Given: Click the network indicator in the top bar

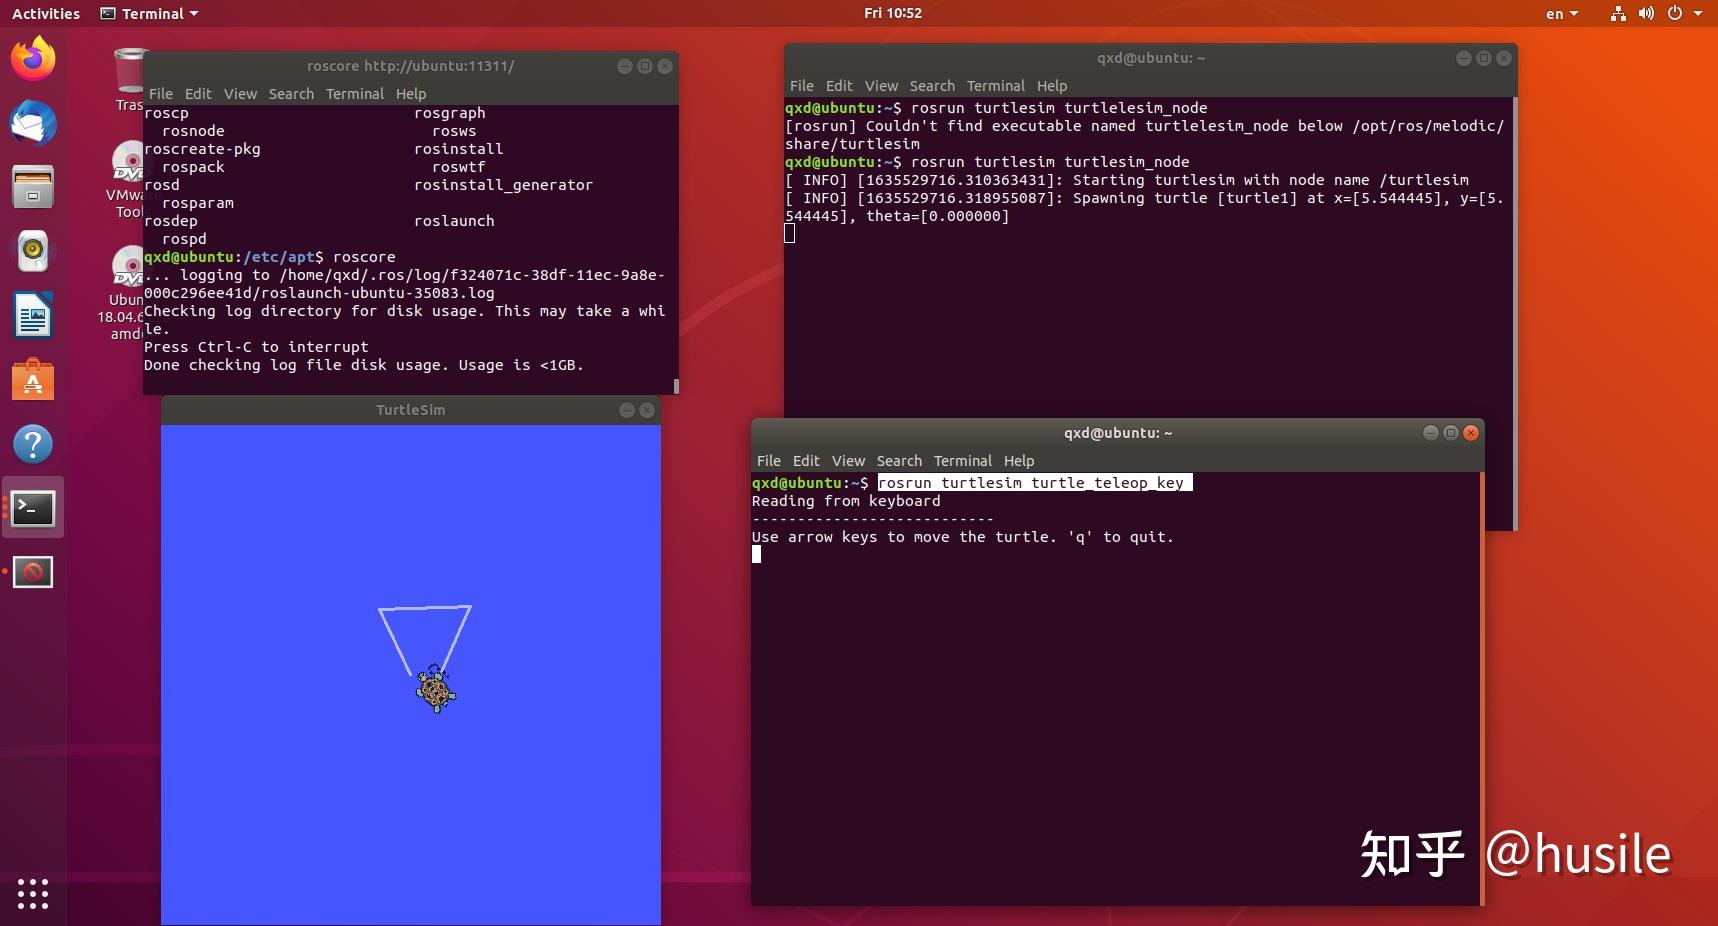Looking at the screenshot, I should tap(1616, 14).
